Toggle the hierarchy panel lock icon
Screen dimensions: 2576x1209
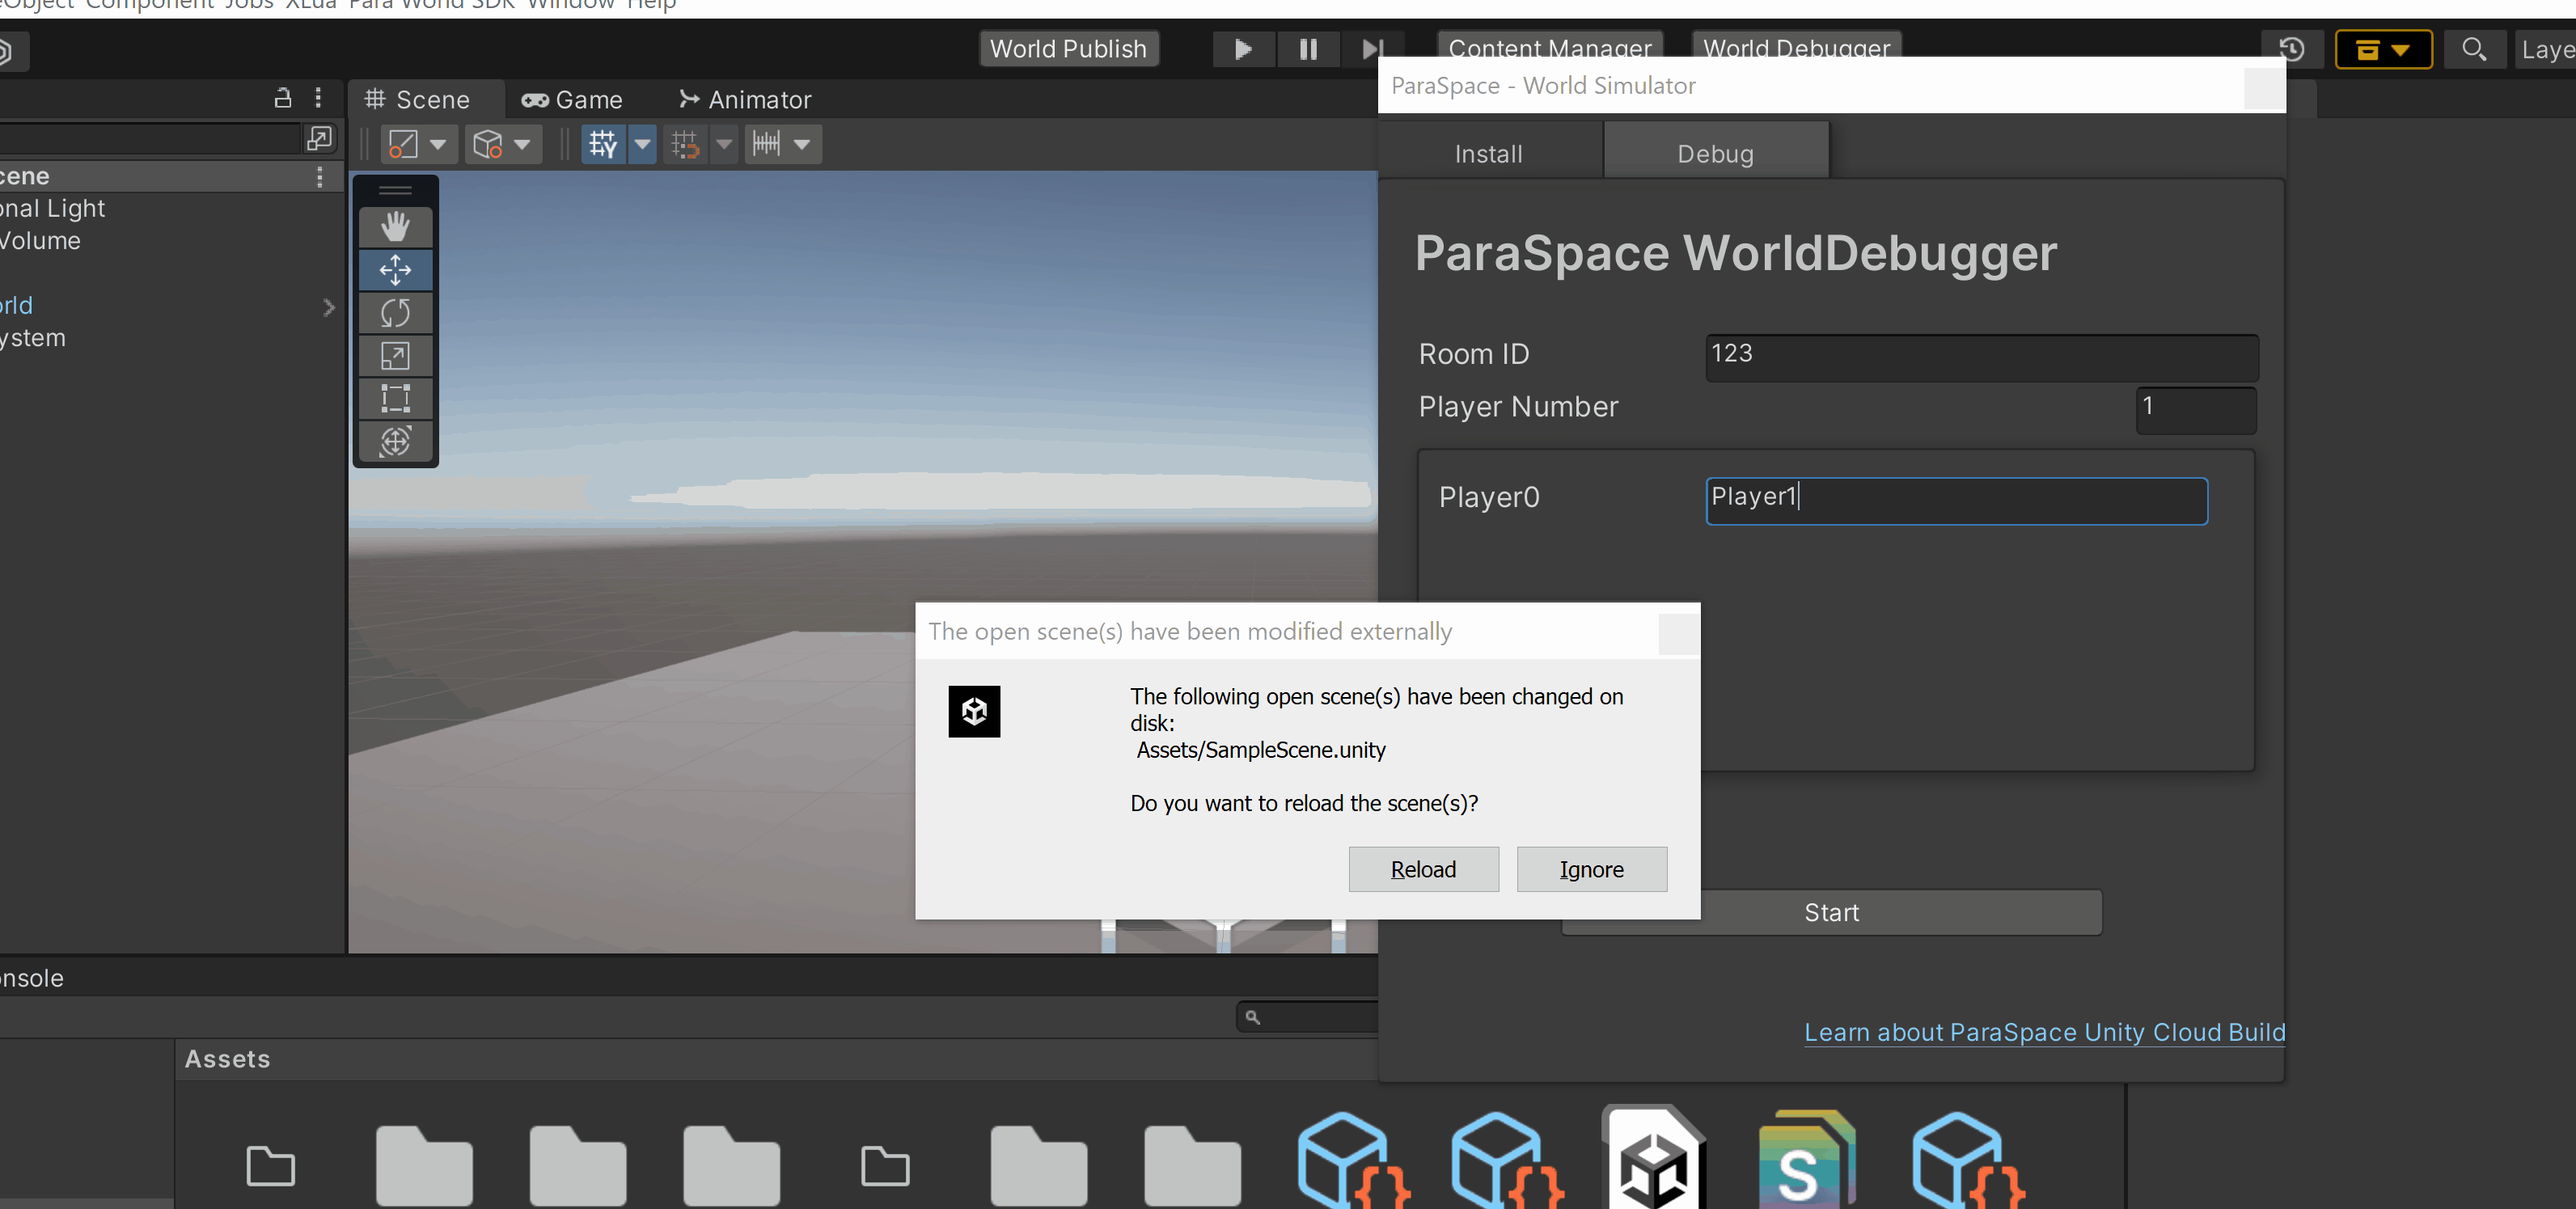click(283, 98)
